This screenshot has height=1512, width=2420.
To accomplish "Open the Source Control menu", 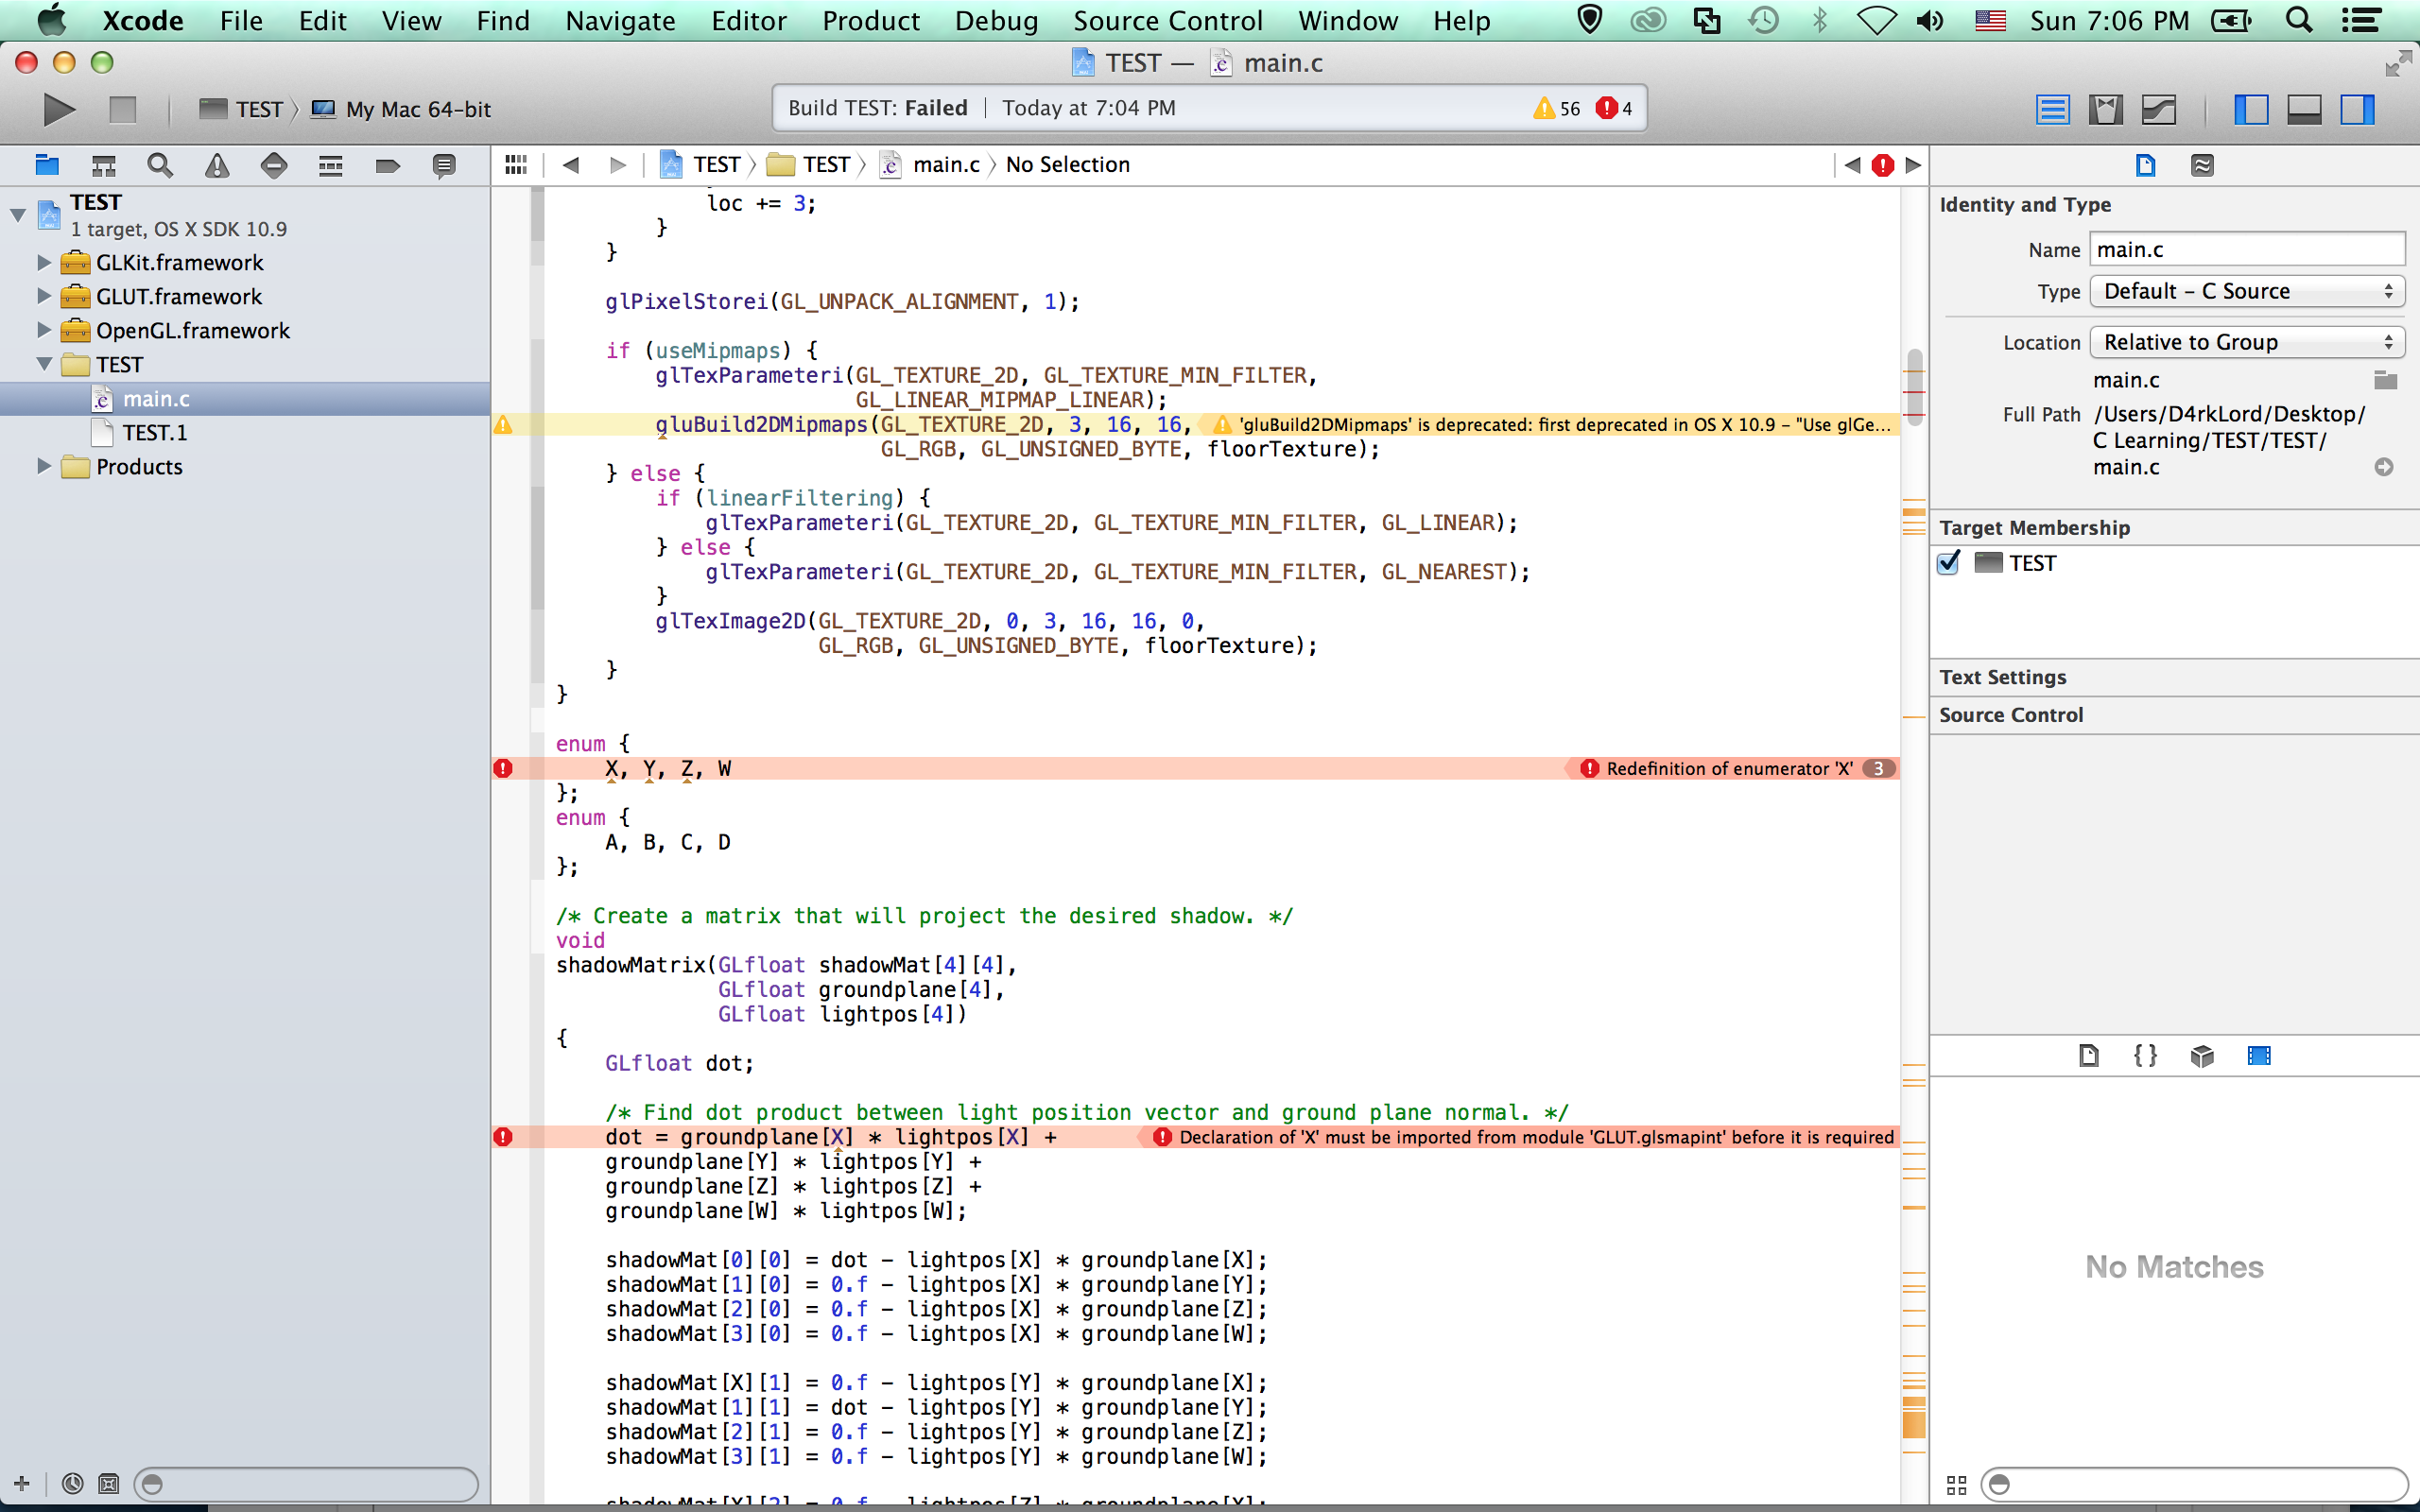I will coord(1167,21).
